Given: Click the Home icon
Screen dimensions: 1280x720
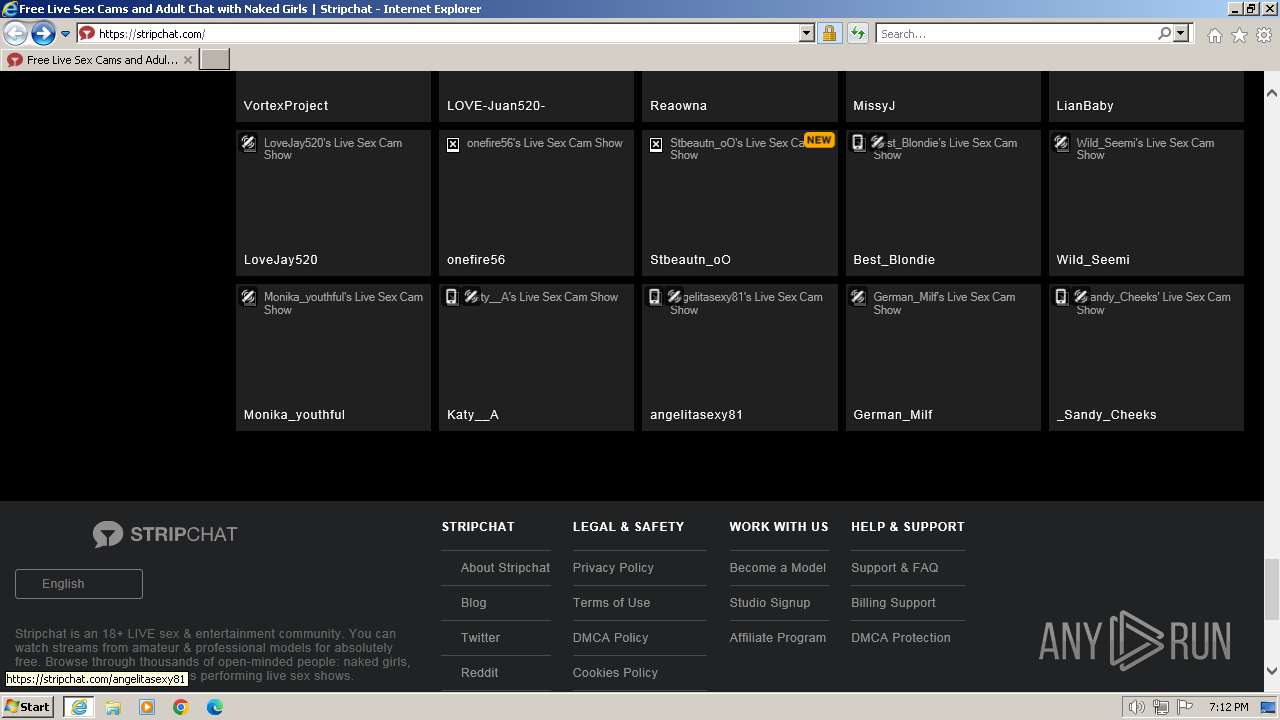Looking at the screenshot, I should coord(1214,35).
